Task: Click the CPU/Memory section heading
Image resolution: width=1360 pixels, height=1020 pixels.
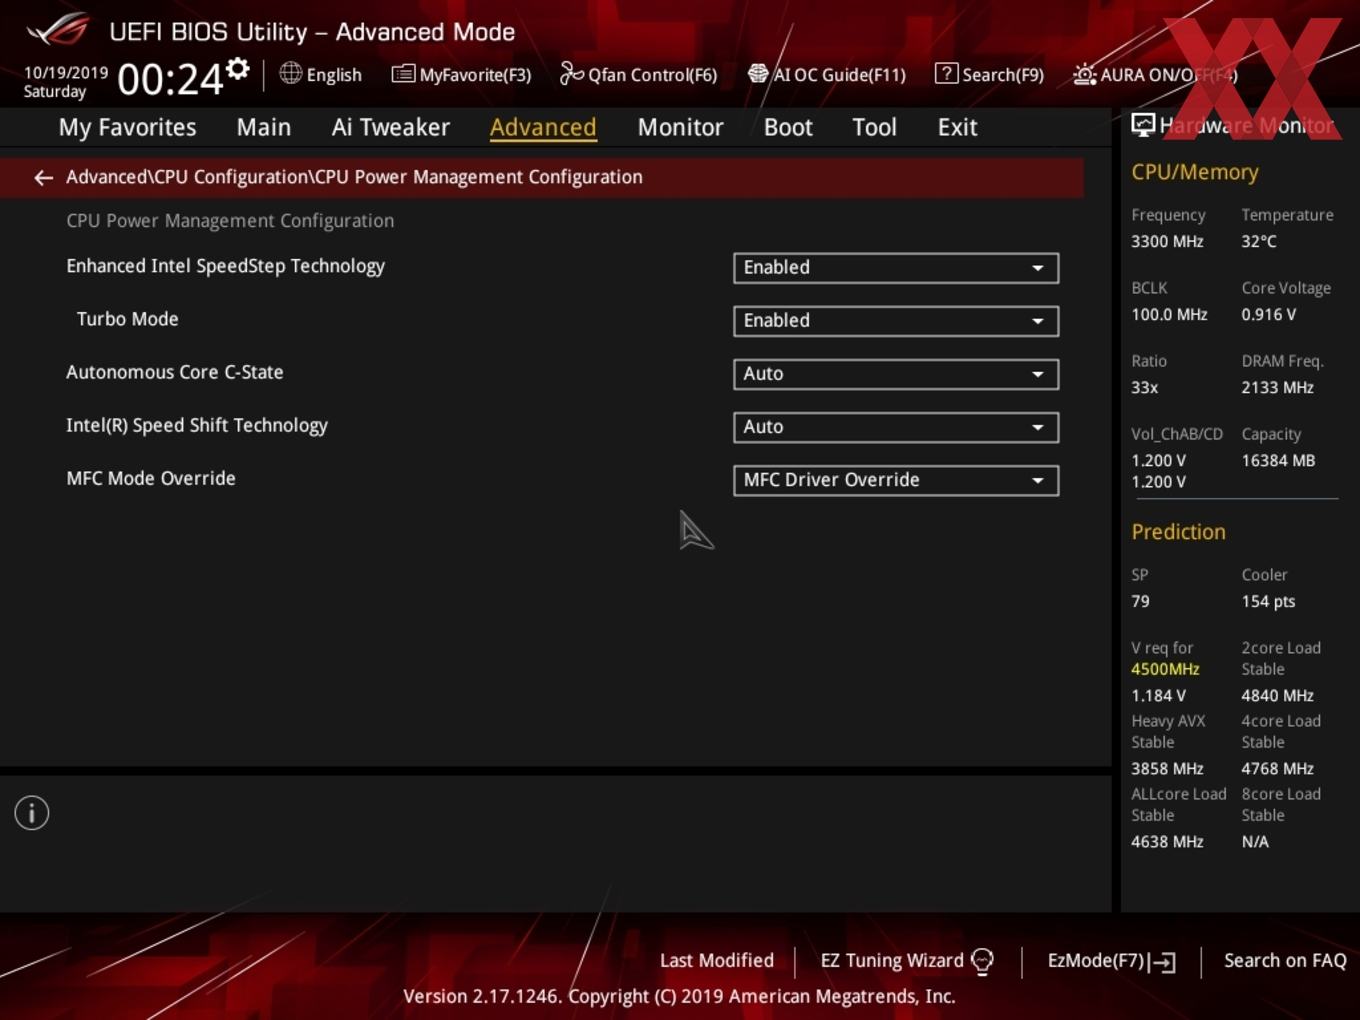Action: pos(1195,172)
